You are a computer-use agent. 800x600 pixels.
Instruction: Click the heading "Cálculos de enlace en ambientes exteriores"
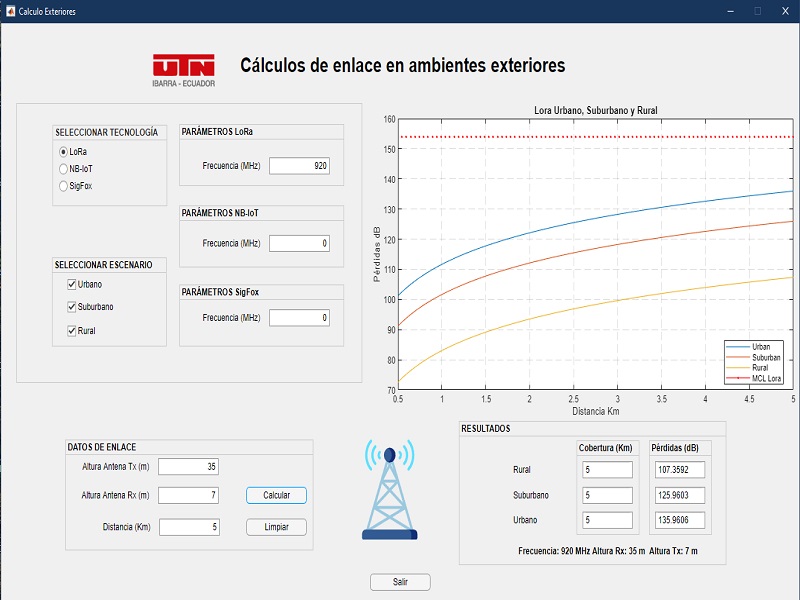[403, 65]
